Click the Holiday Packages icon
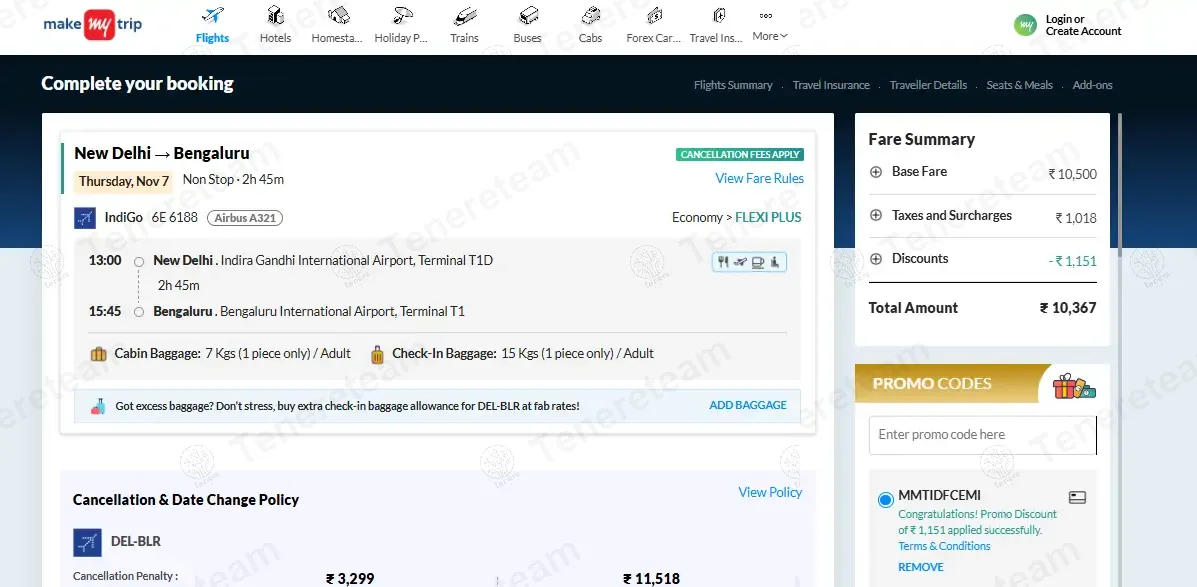 pyautogui.click(x=401, y=17)
